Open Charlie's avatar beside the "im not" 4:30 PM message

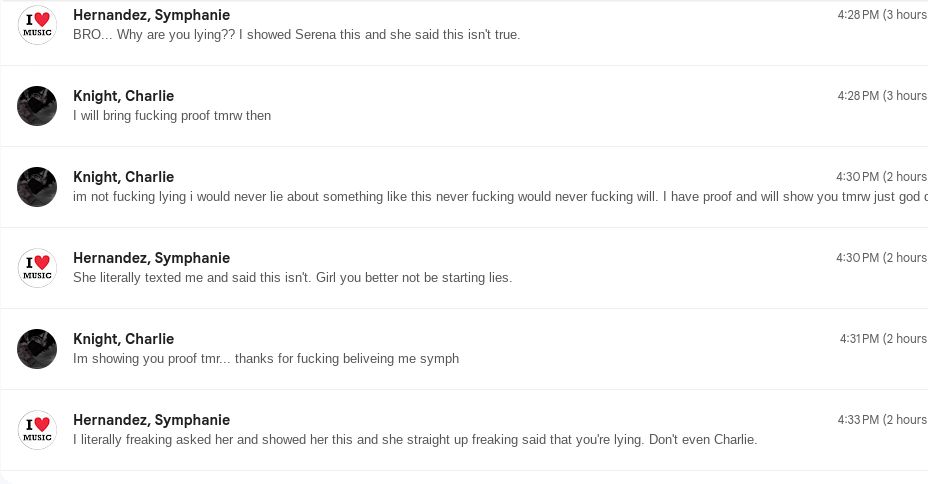[37, 187]
